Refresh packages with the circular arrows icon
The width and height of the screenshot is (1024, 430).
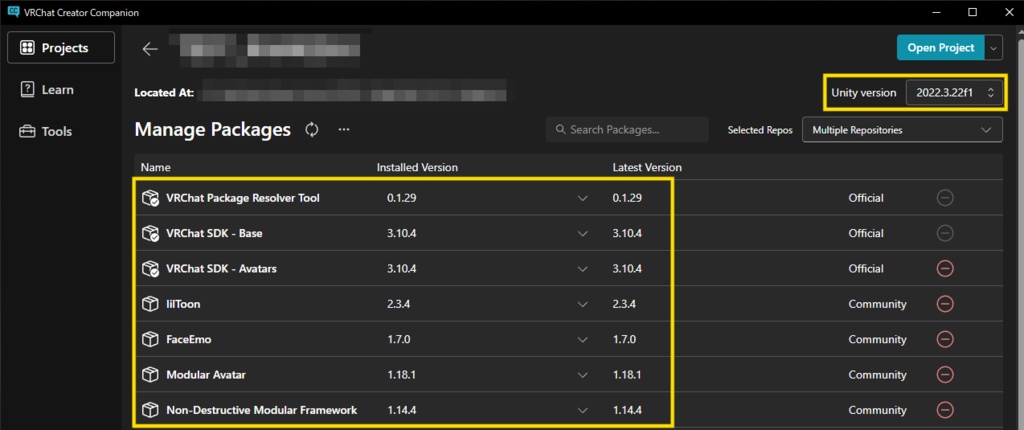pyautogui.click(x=312, y=129)
